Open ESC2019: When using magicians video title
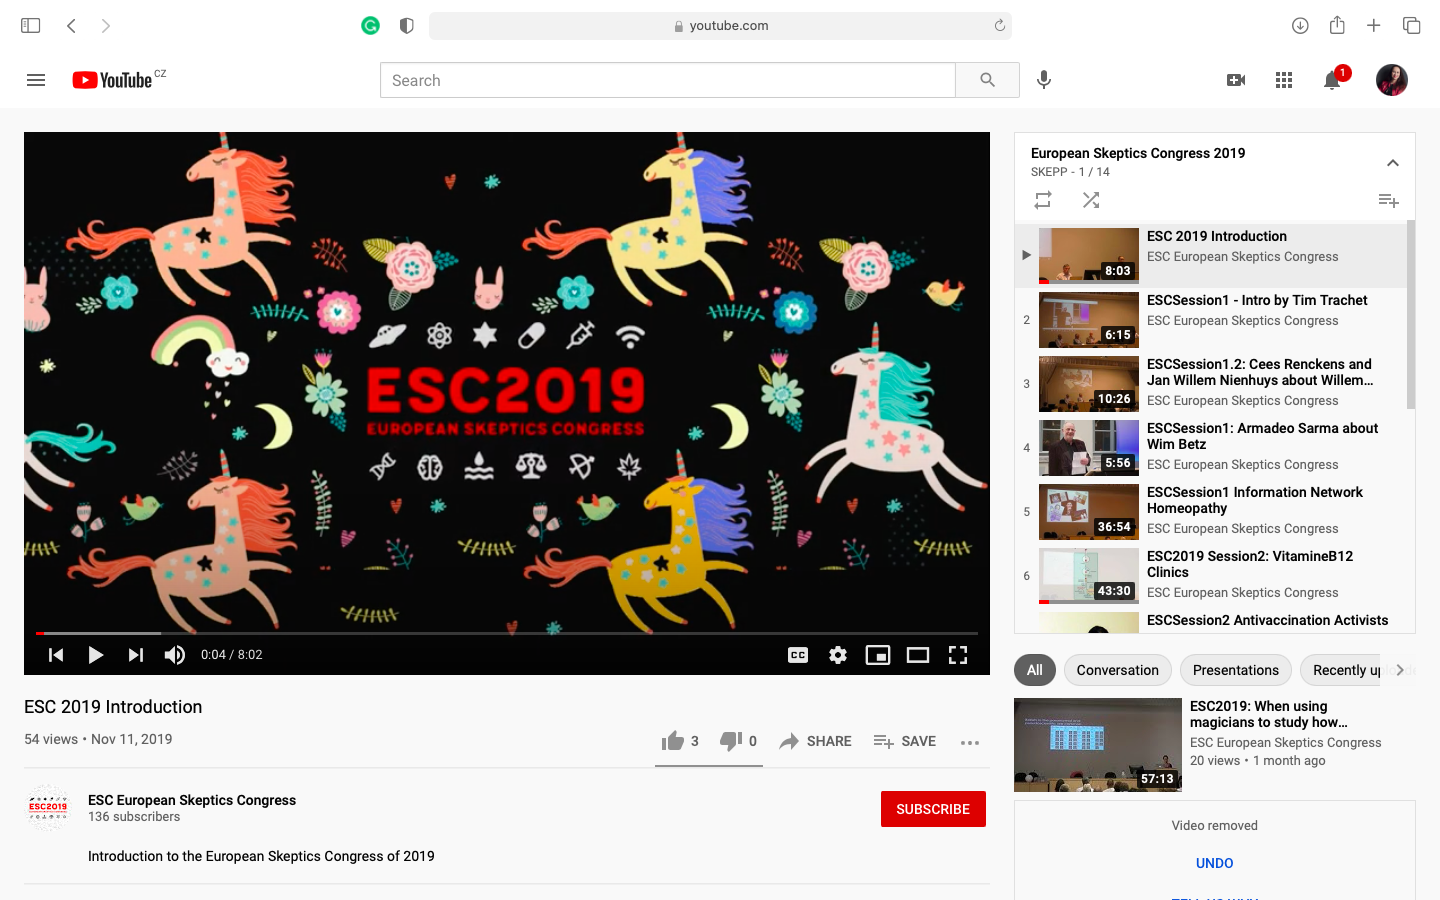Viewport: 1440px width, 900px height. pyautogui.click(x=1268, y=714)
